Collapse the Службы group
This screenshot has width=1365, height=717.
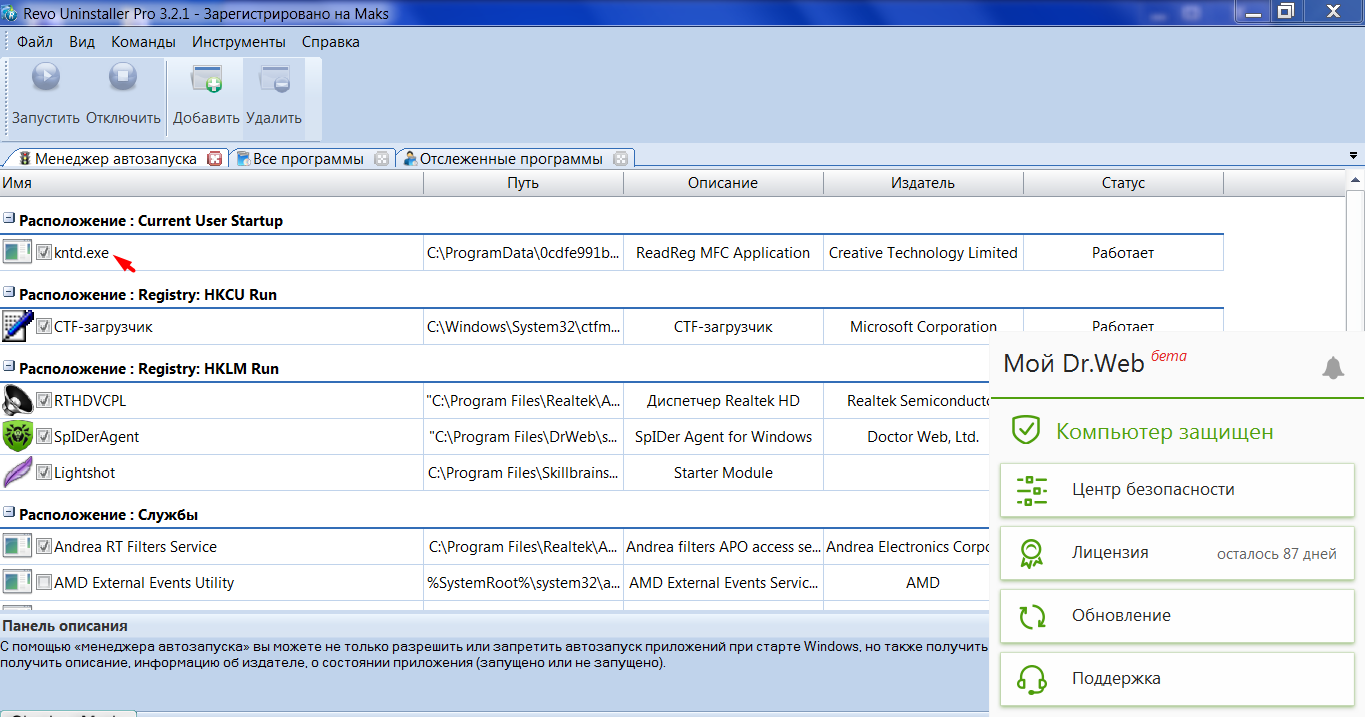tap(8, 515)
